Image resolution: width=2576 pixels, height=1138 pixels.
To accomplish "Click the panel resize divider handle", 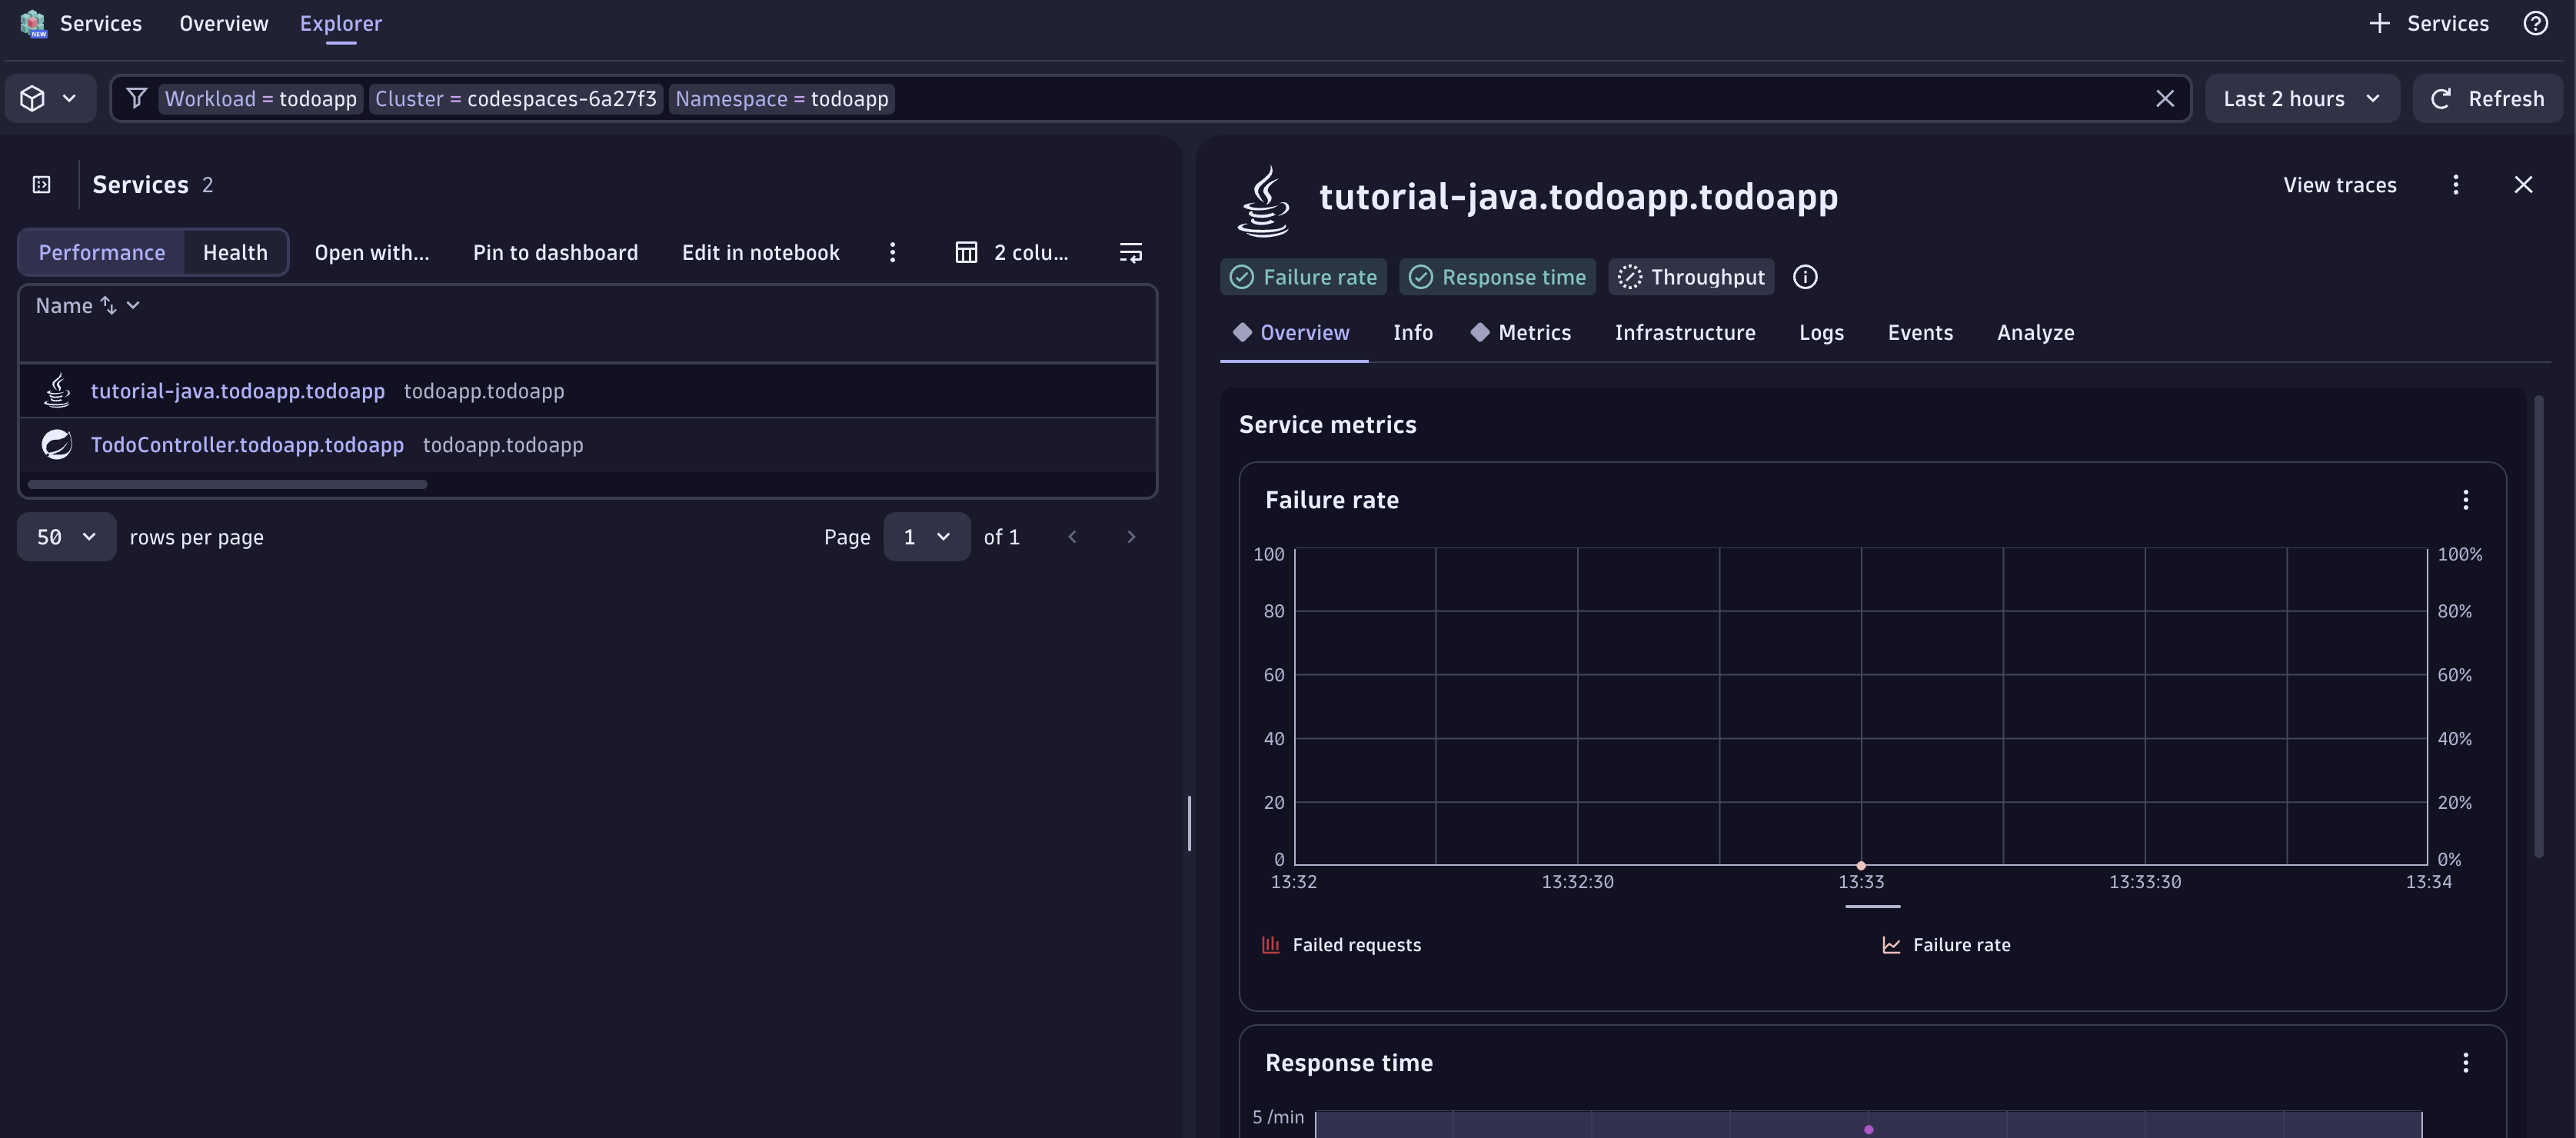I will tap(1189, 823).
